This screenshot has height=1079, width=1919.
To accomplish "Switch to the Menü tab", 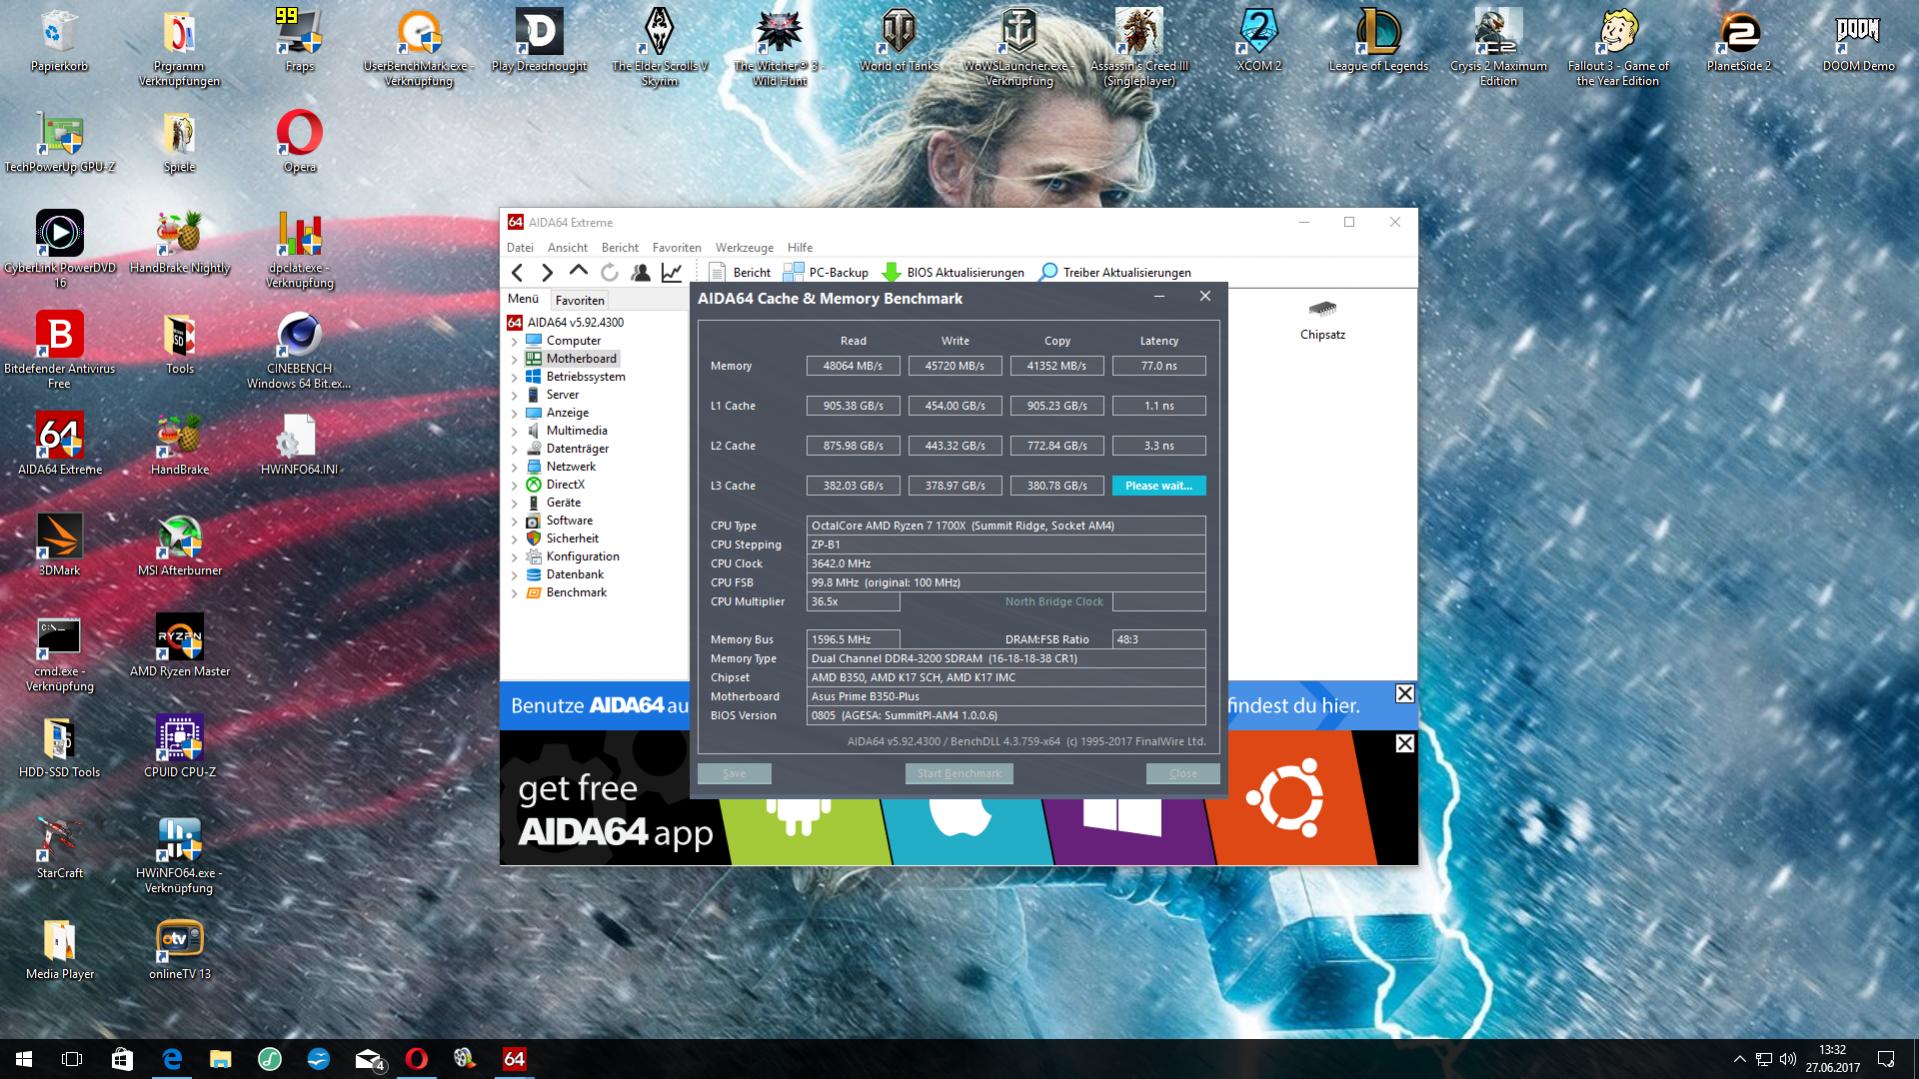I will (x=523, y=299).
